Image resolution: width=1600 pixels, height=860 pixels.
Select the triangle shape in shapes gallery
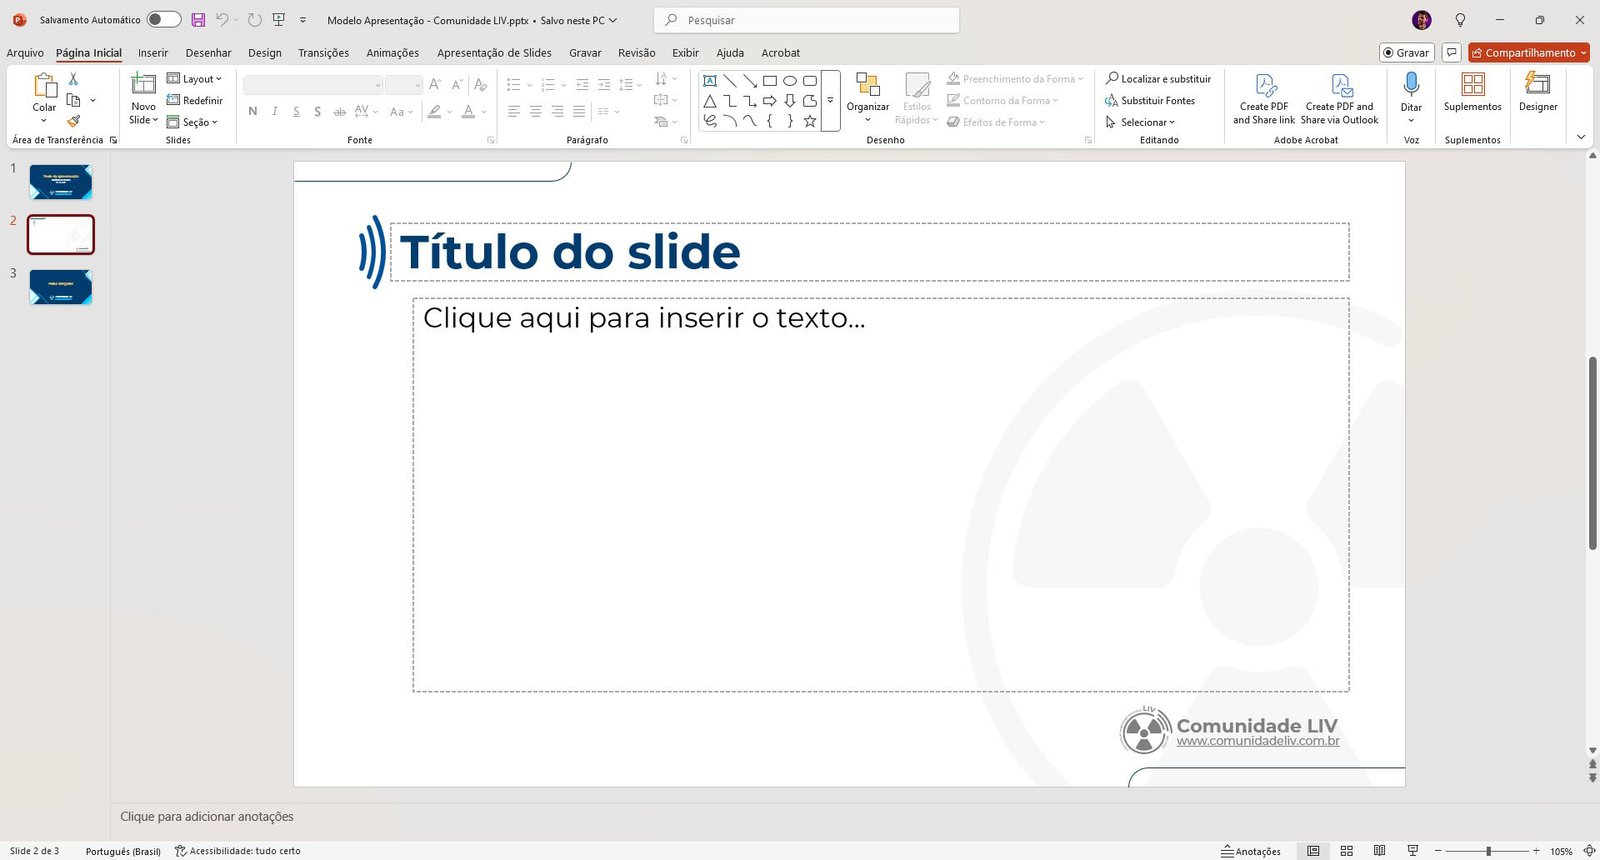tap(709, 101)
